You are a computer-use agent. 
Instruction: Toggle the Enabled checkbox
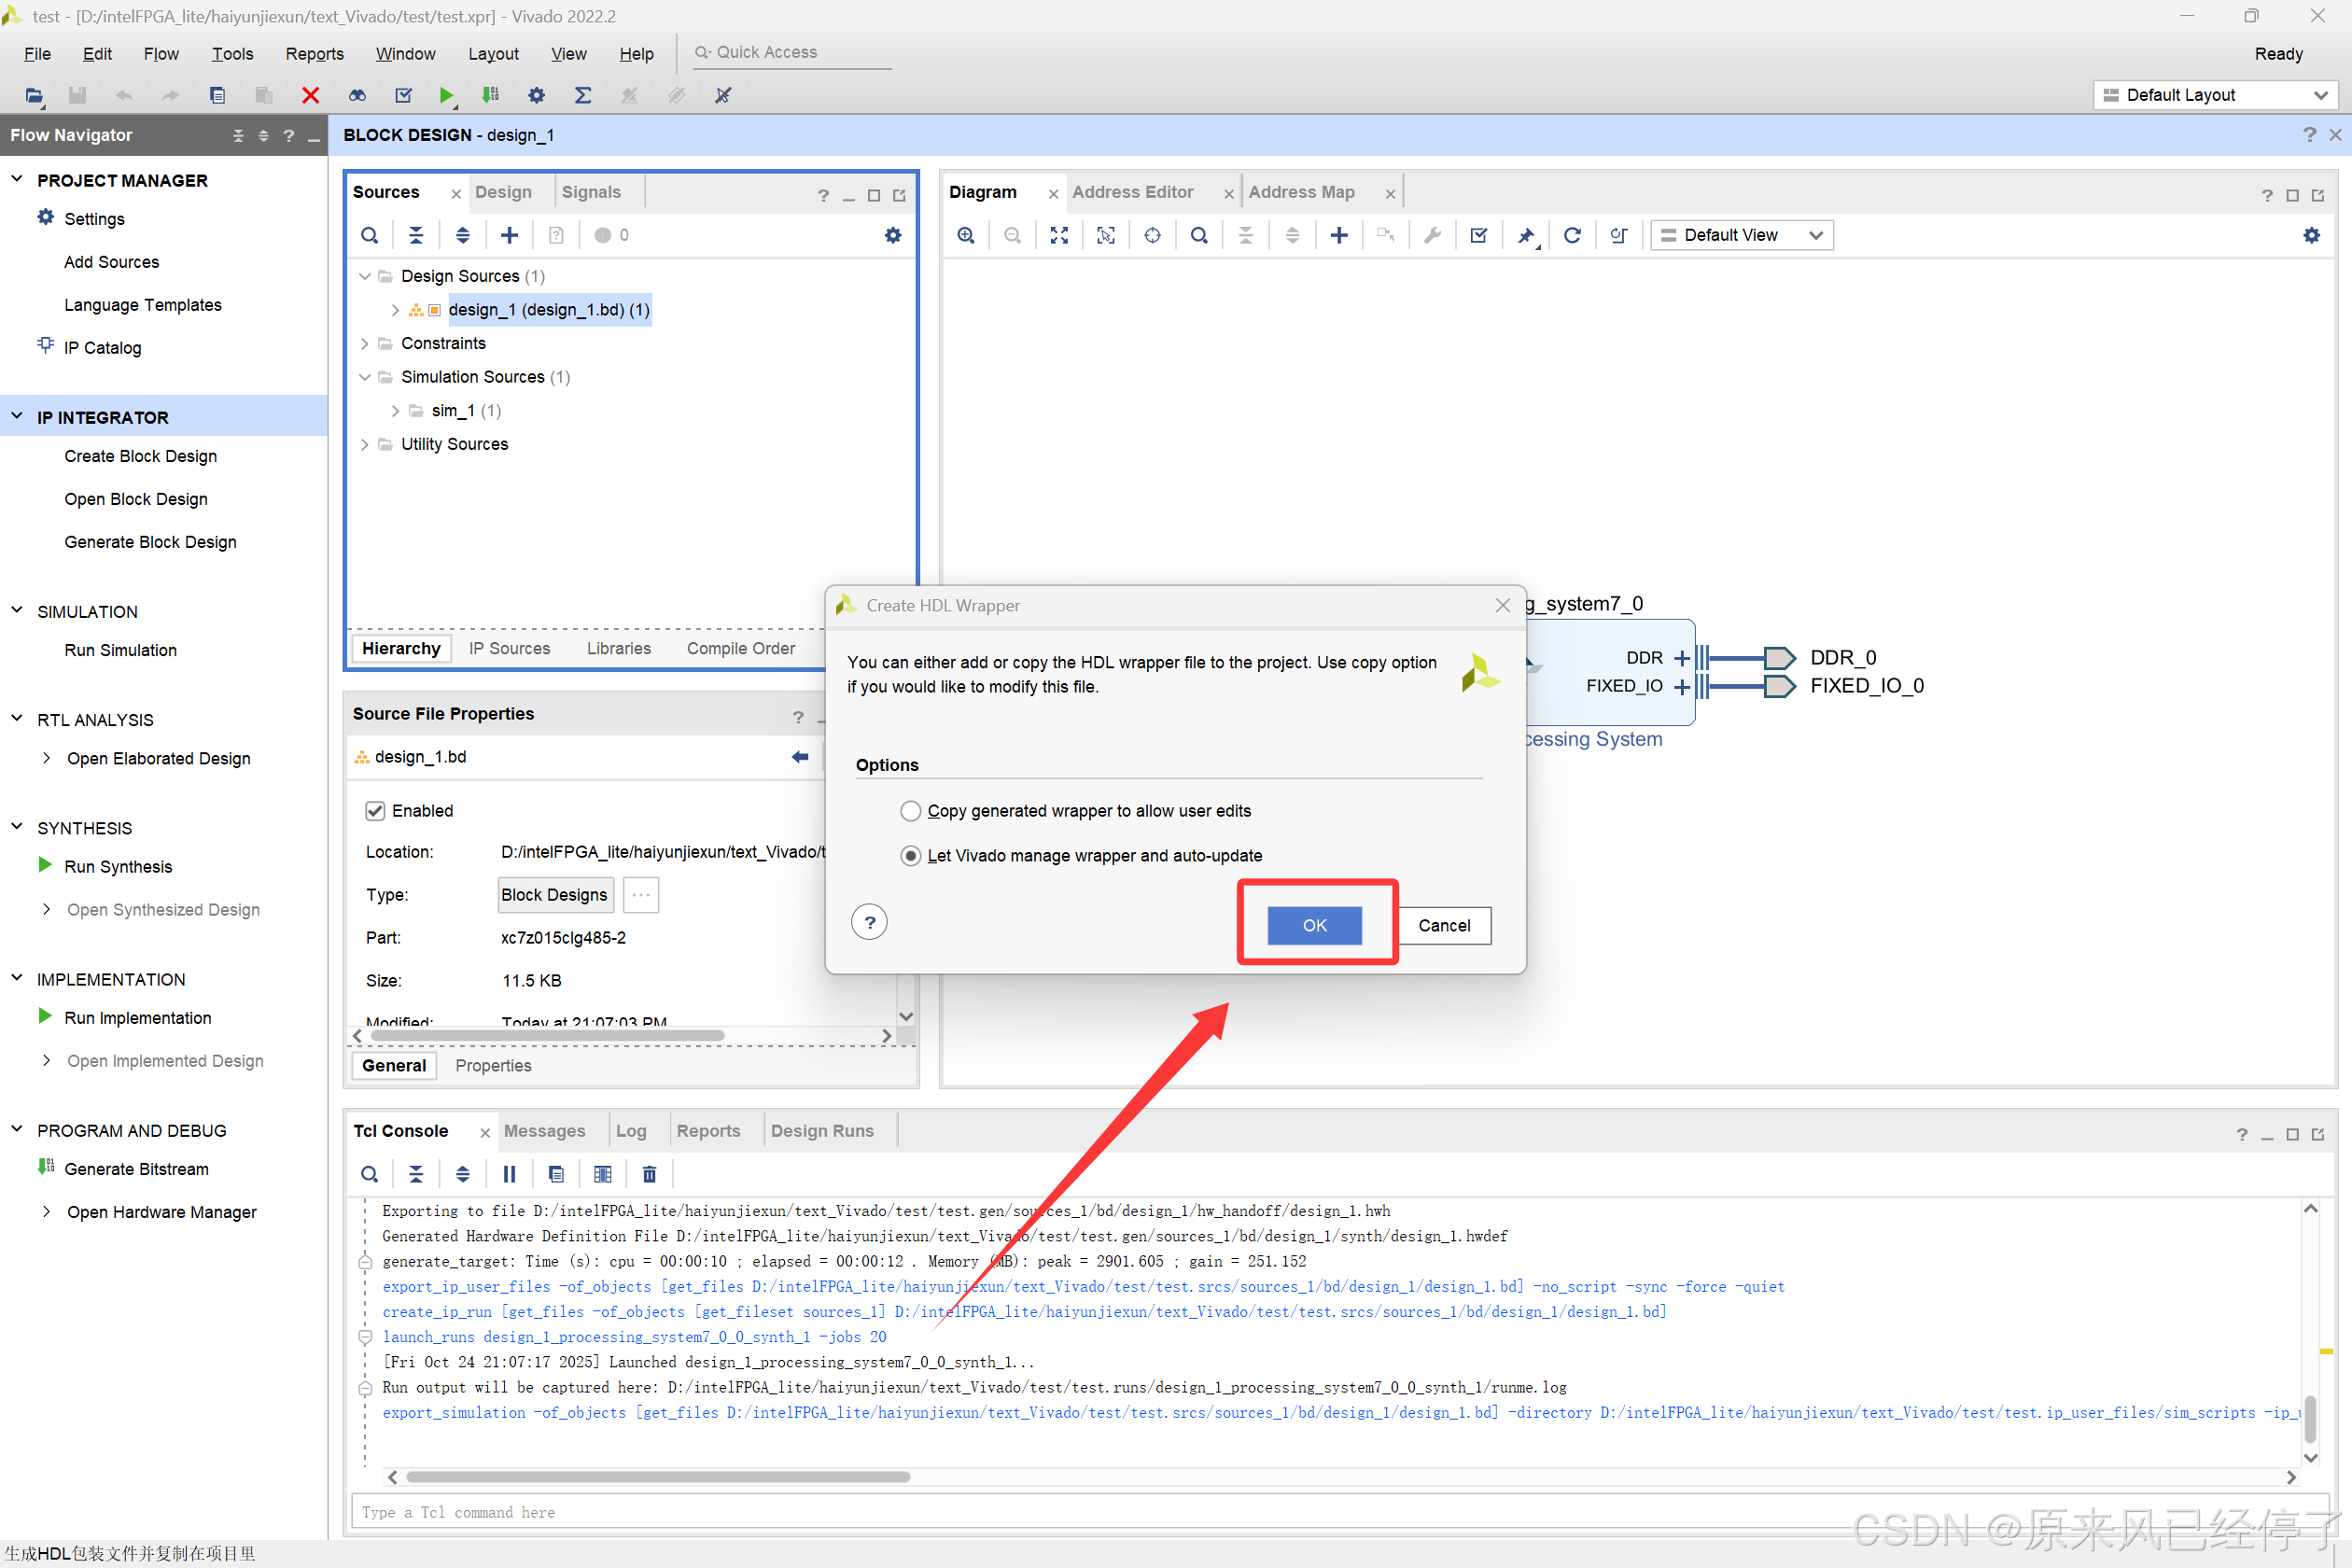click(375, 811)
